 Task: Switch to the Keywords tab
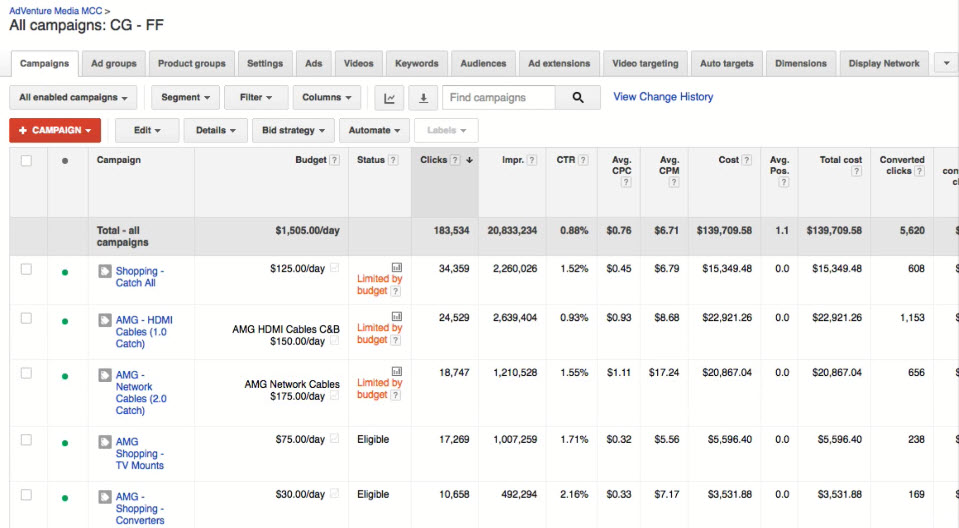tap(416, 64)
